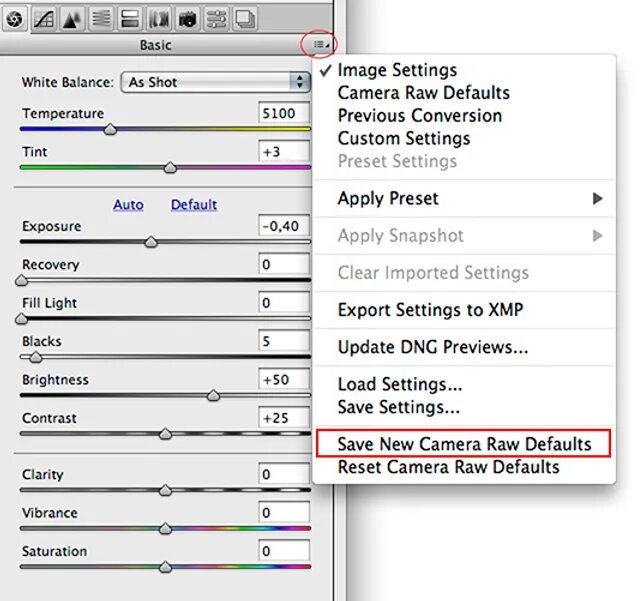Click the Basic panel flyout menu icon
The image size is (643, 601).
click(321, 44)
